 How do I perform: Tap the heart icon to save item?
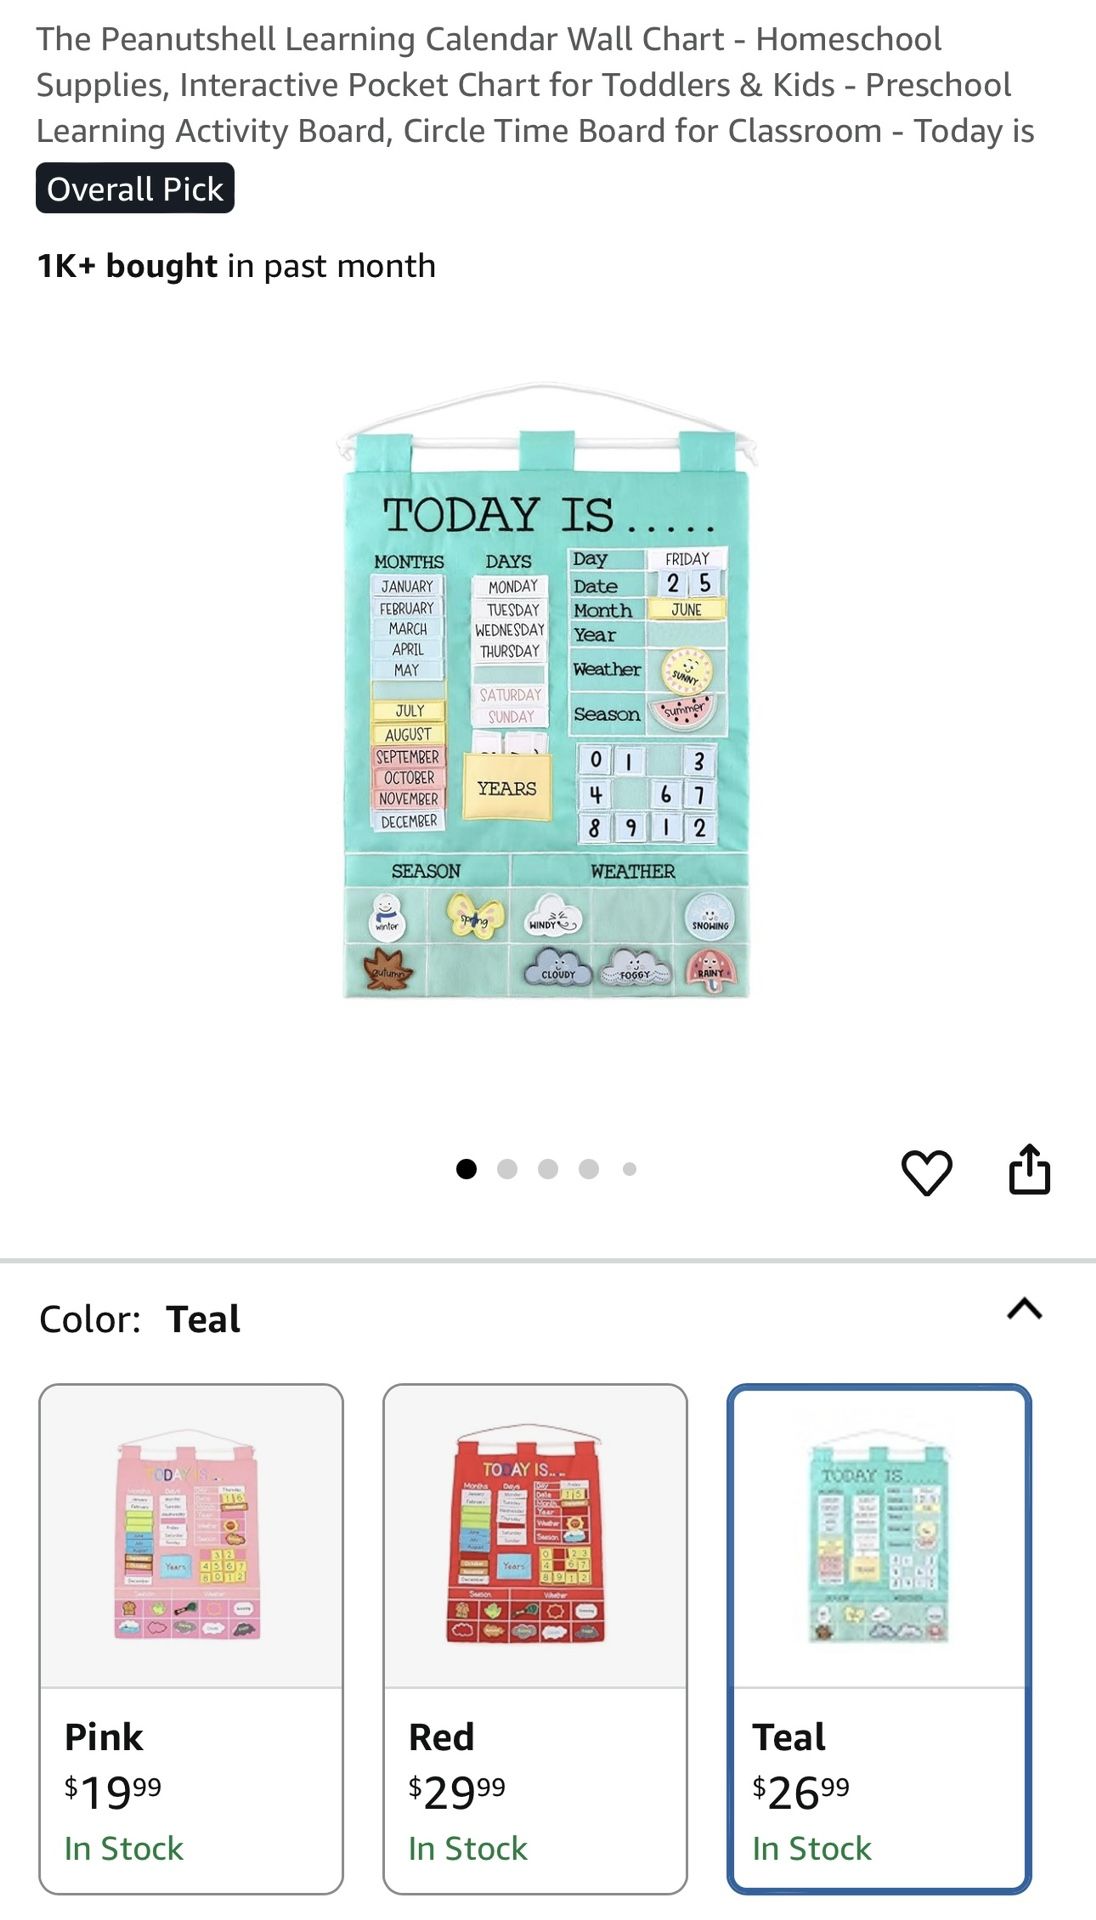927,1172
